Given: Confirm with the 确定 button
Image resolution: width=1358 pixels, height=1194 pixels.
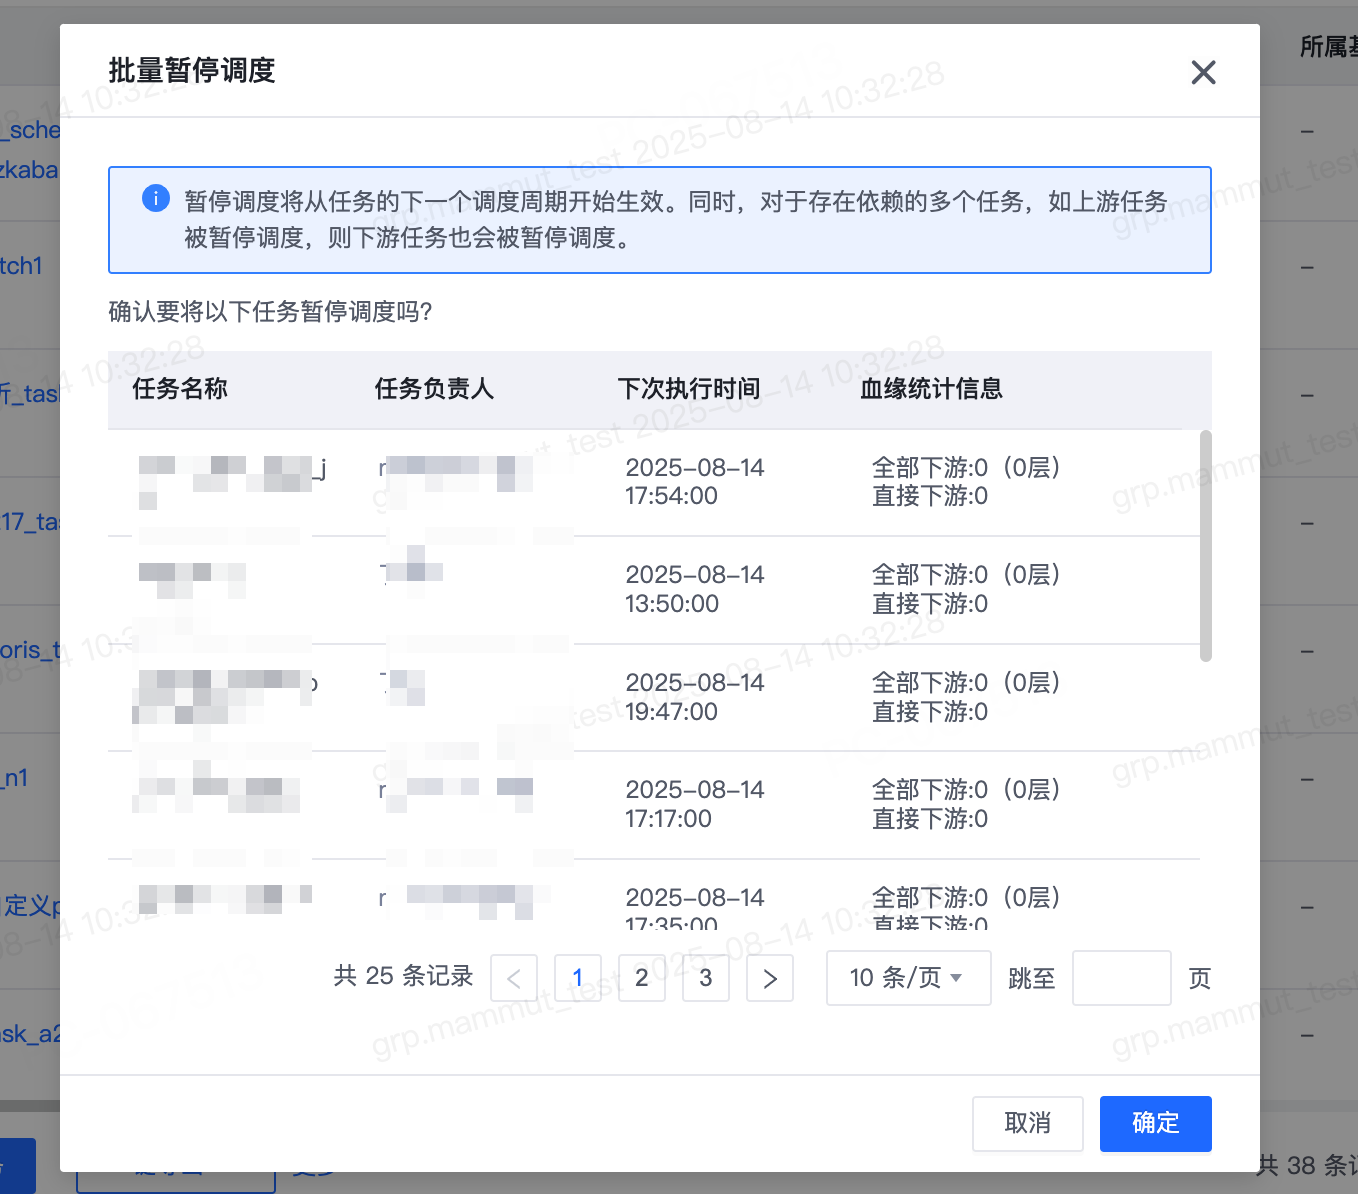Looking at the screenshot, I should tap(1155, 1123).
